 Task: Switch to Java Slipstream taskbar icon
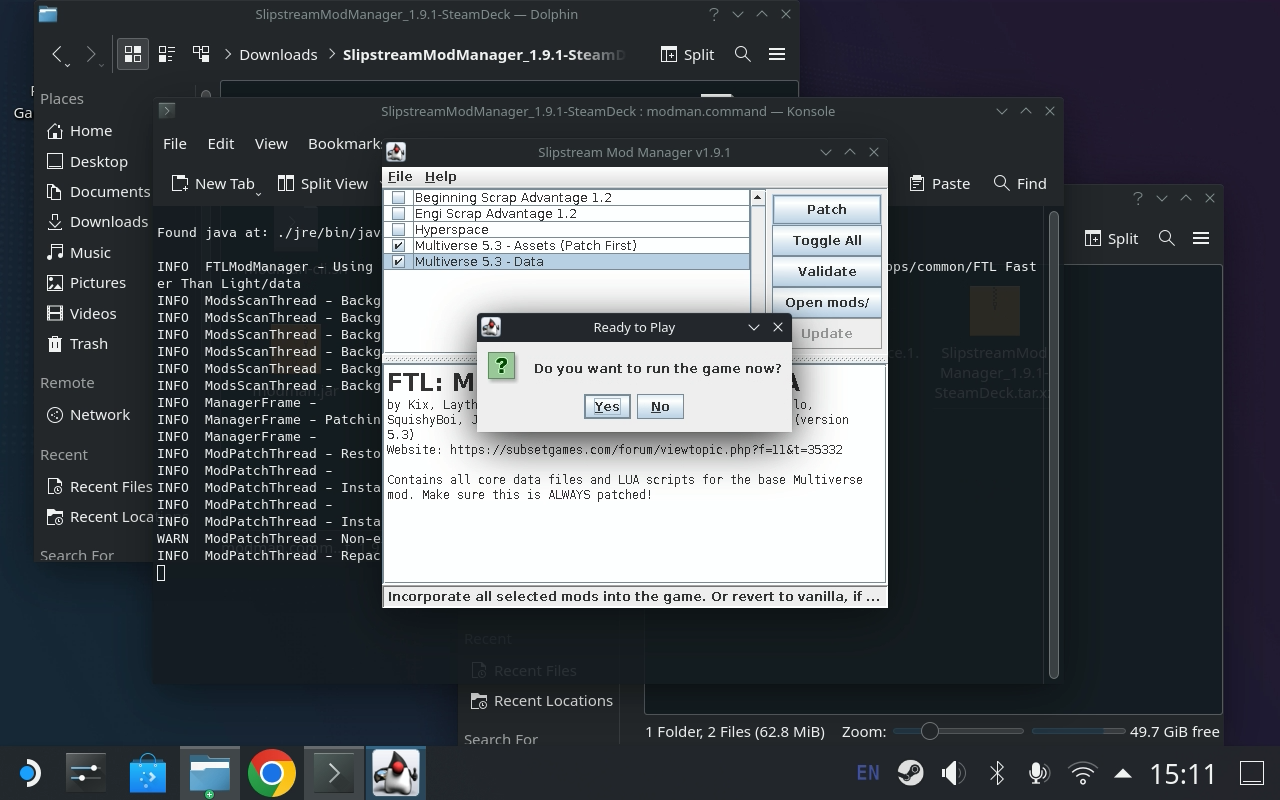(x=395, y=773)
